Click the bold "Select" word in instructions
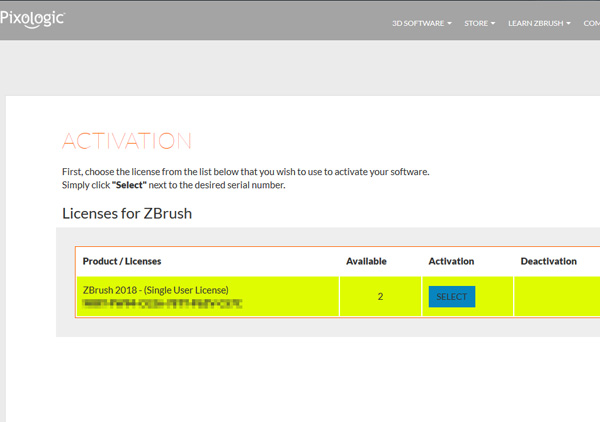The image size is (600, 422). tap(129, 185)
